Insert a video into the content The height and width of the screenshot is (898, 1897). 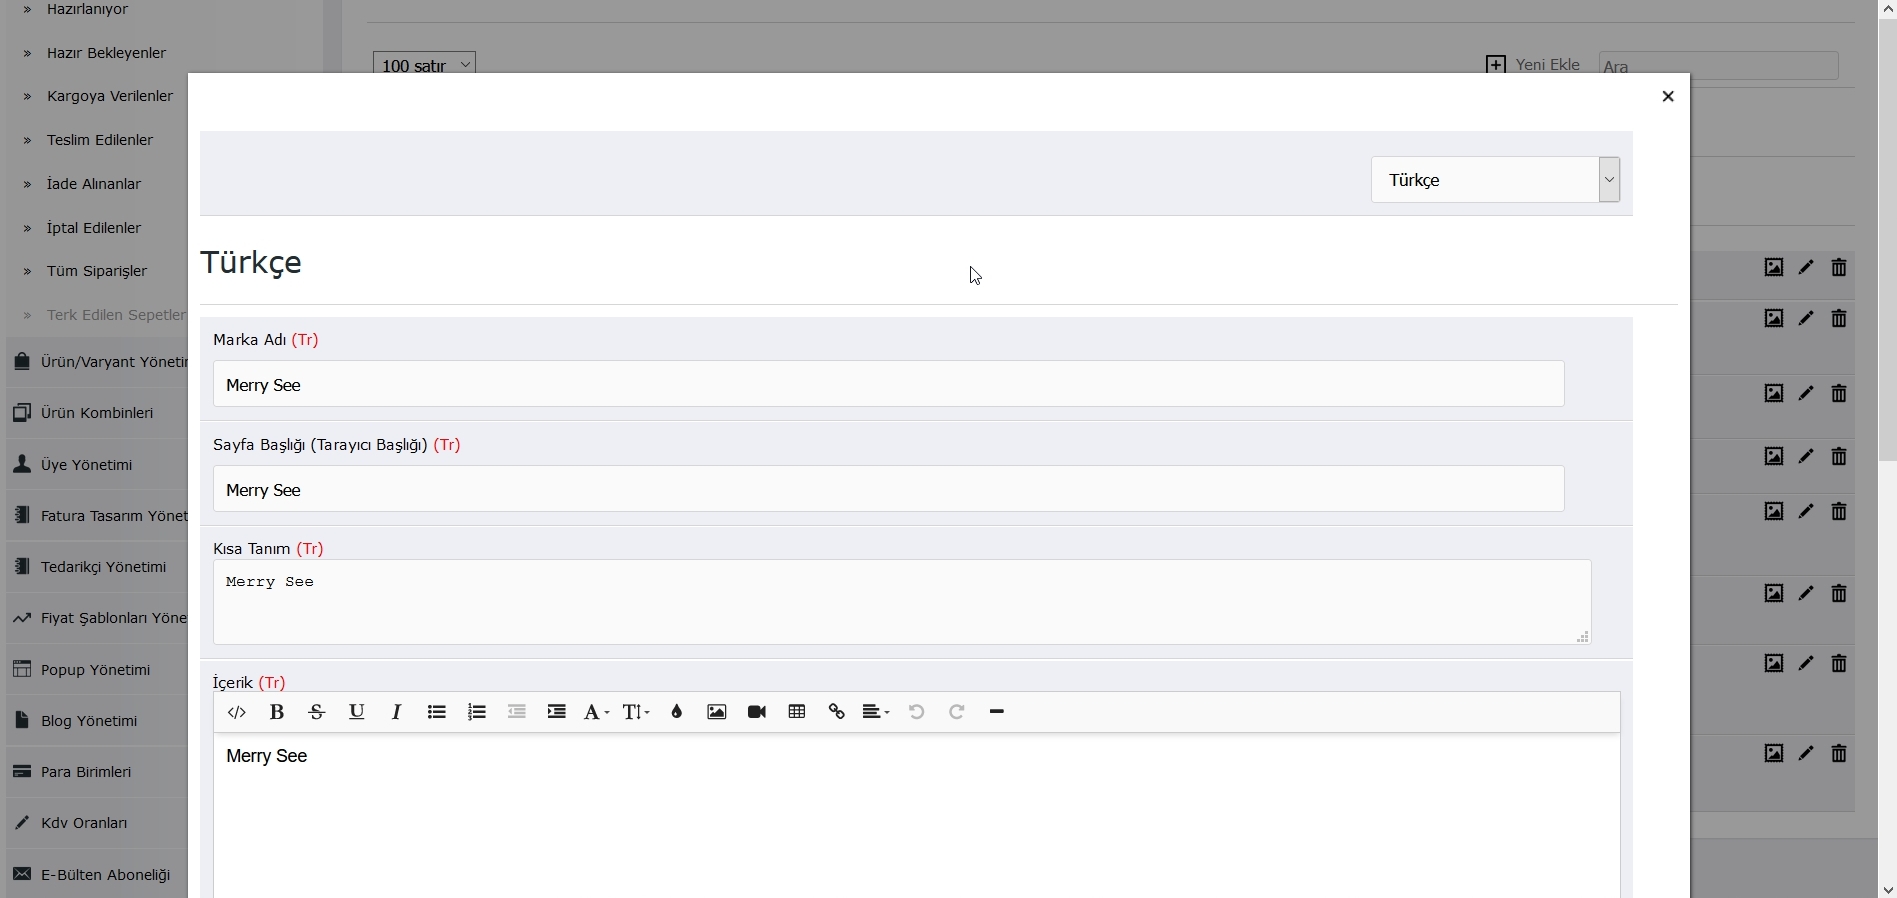coord(757,712)
